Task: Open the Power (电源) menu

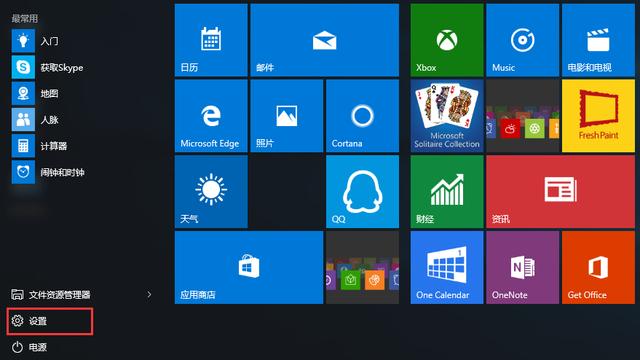Action: click(x=29, y=347)
